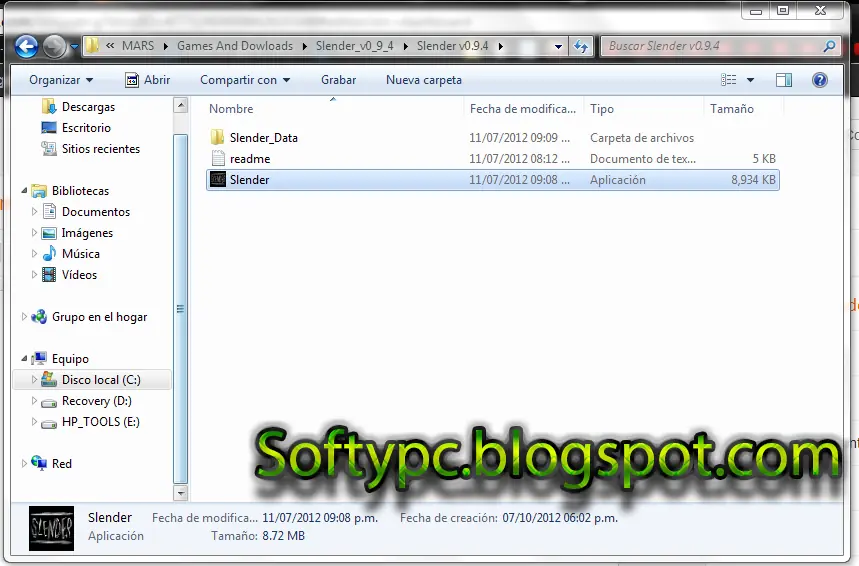The image size is (859, 566).
Task: Click the Disco local (C:) drive icon
Action: (49, 379)
